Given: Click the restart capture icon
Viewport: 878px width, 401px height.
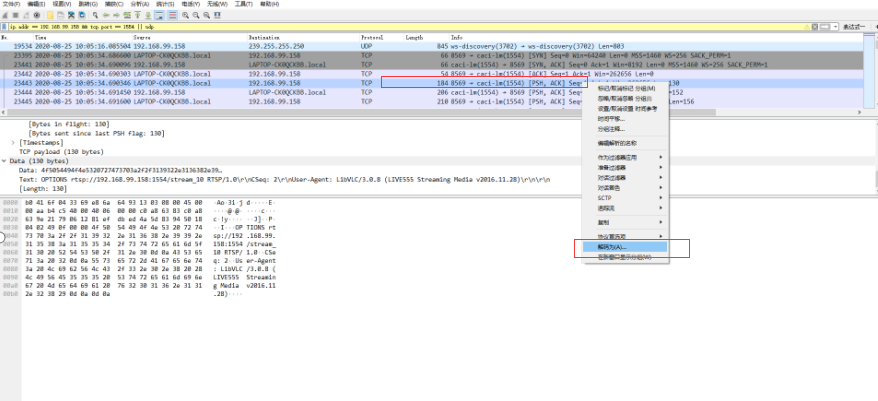Looking at the screenshot, I should (x=26, y=15).
